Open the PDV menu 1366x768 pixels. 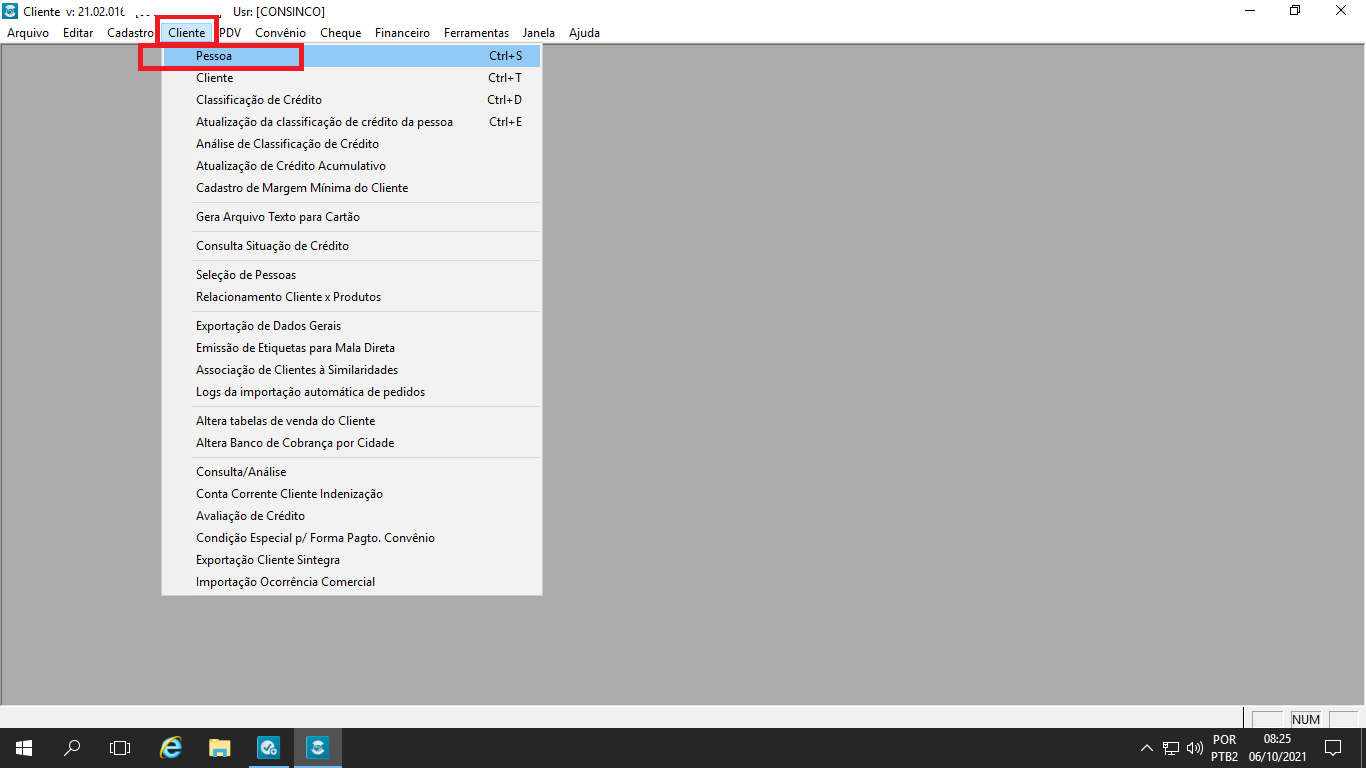[x=230, y=33]
